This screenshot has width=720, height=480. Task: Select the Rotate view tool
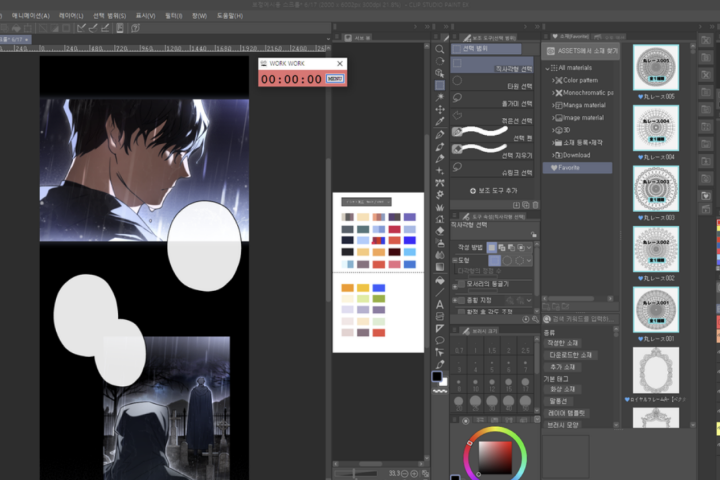(x=439, y=61)
